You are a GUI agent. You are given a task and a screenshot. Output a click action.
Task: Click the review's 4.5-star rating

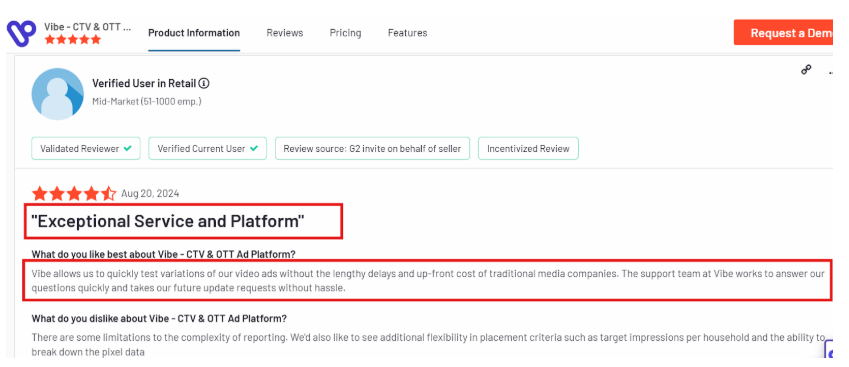pyautogui.click(x=74, y=193)
